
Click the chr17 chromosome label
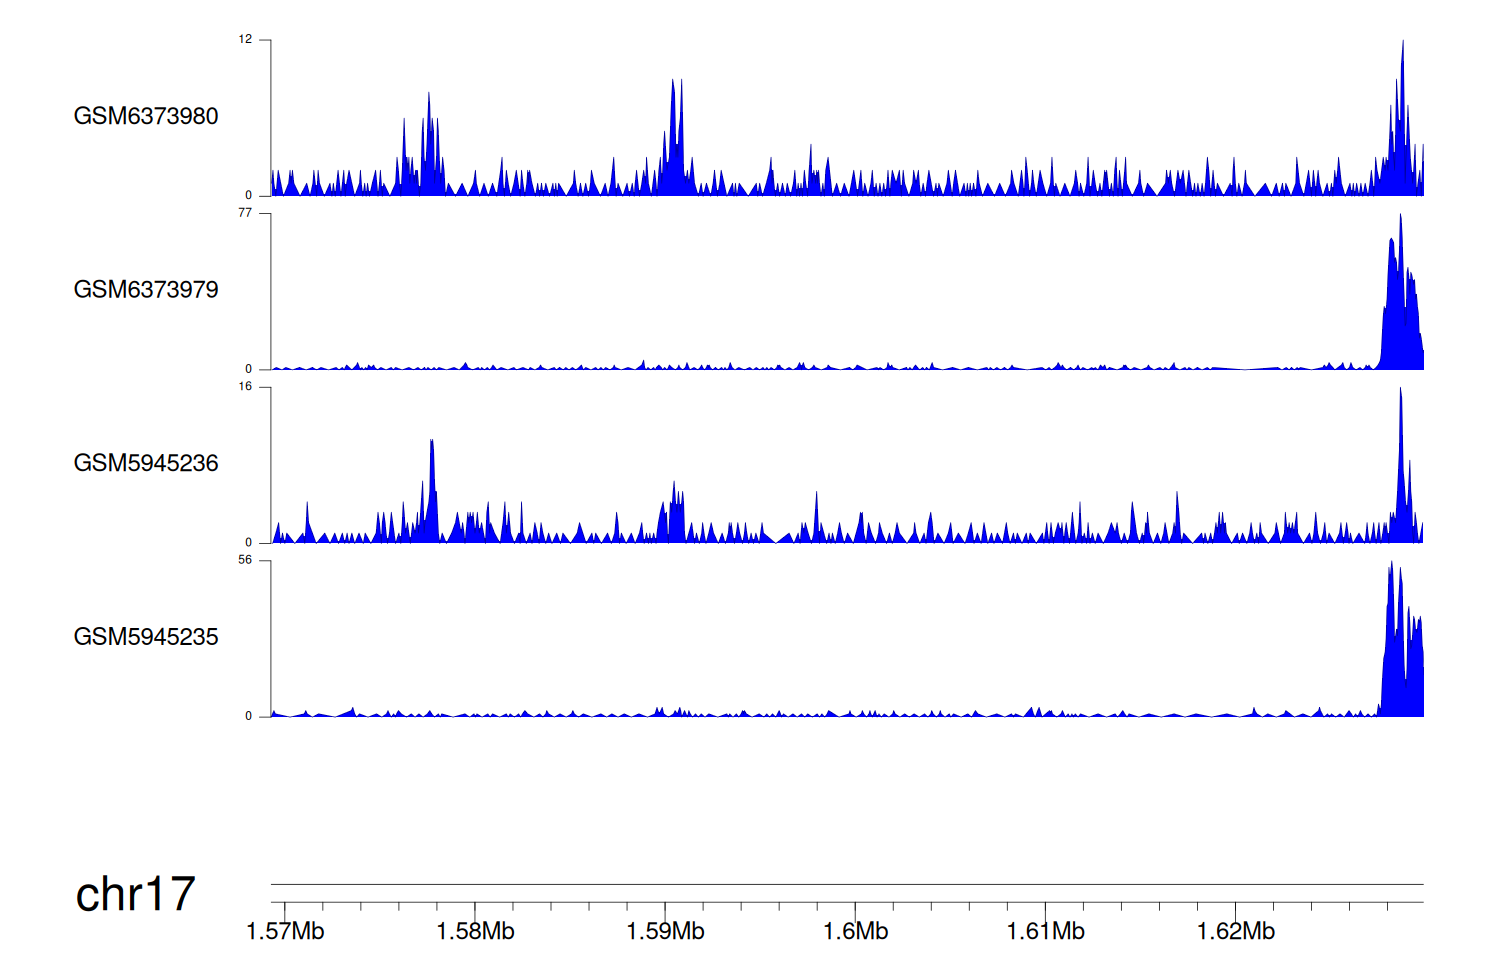(135, 894)
